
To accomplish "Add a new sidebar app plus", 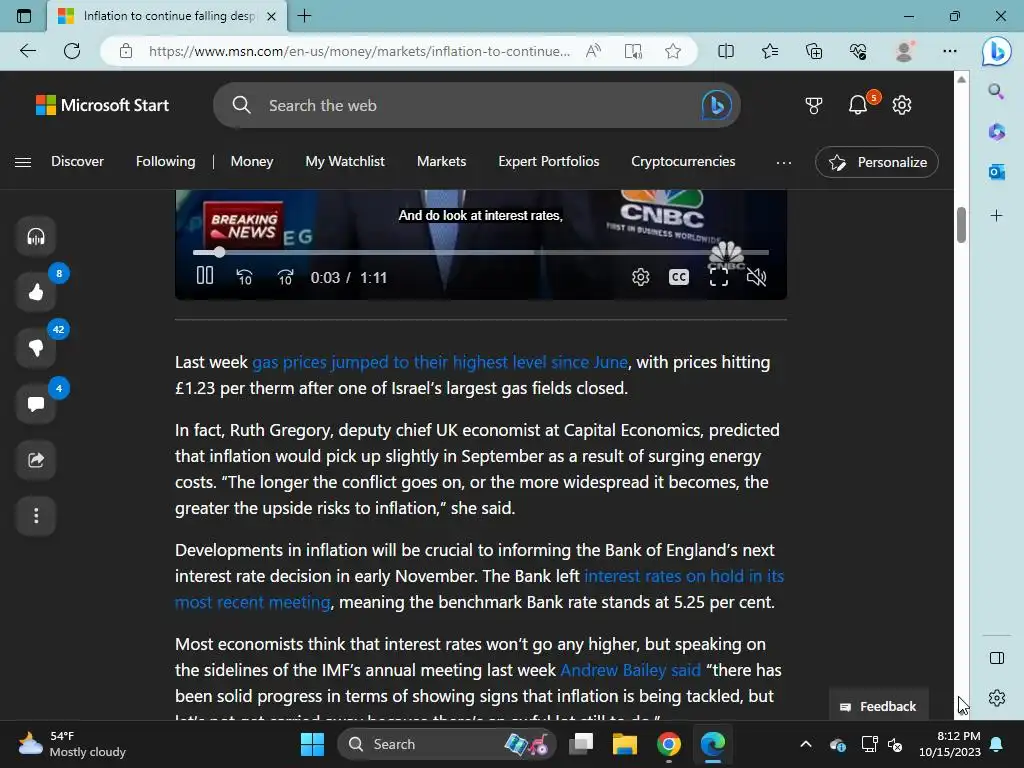I will click(x=996, y=216).
